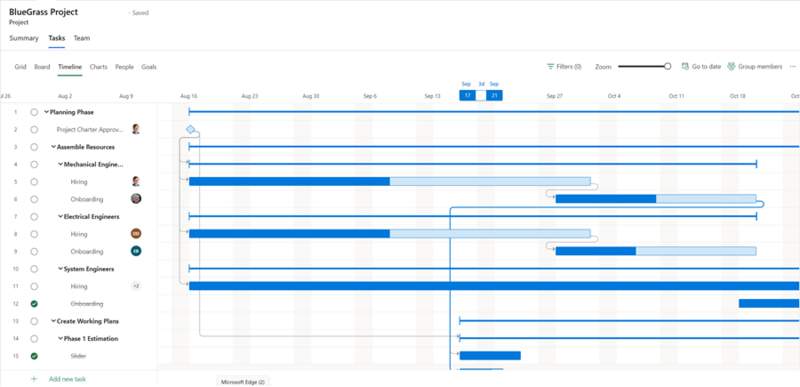Select the Slider task name
Viewport: 800px width, 387px height.
tap(78, 356)
